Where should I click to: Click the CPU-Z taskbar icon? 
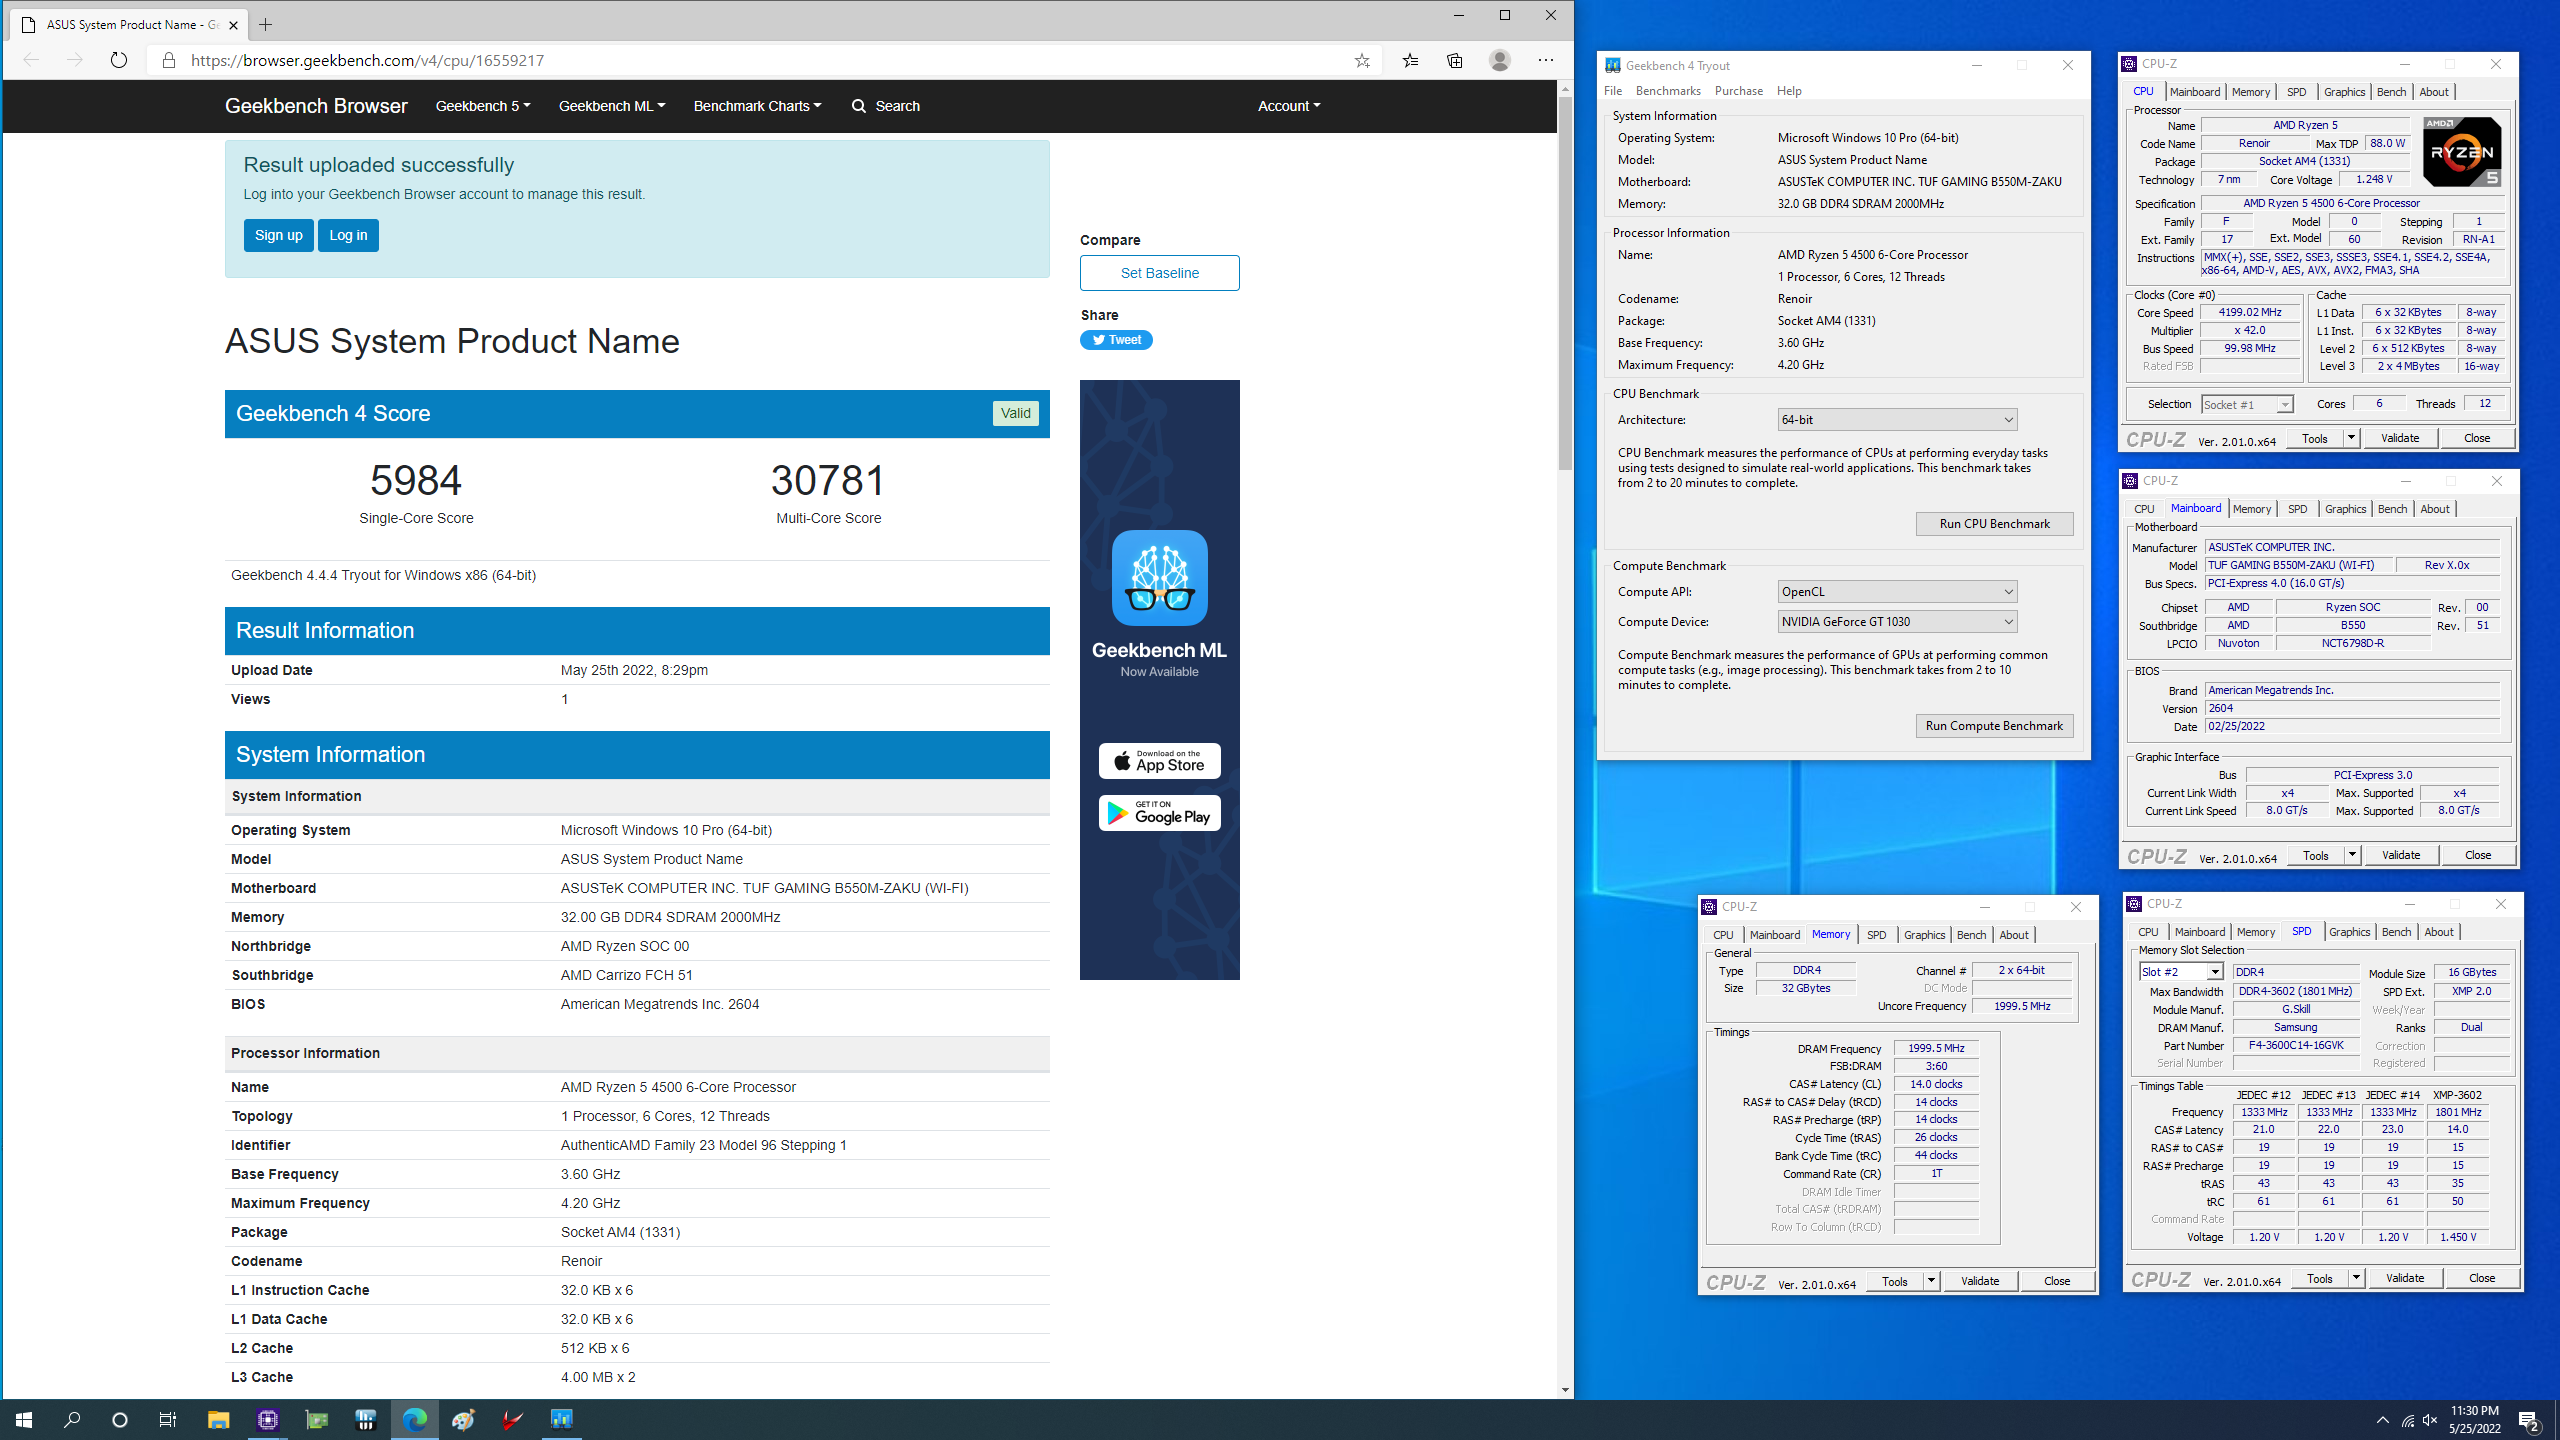(267, 1419)
